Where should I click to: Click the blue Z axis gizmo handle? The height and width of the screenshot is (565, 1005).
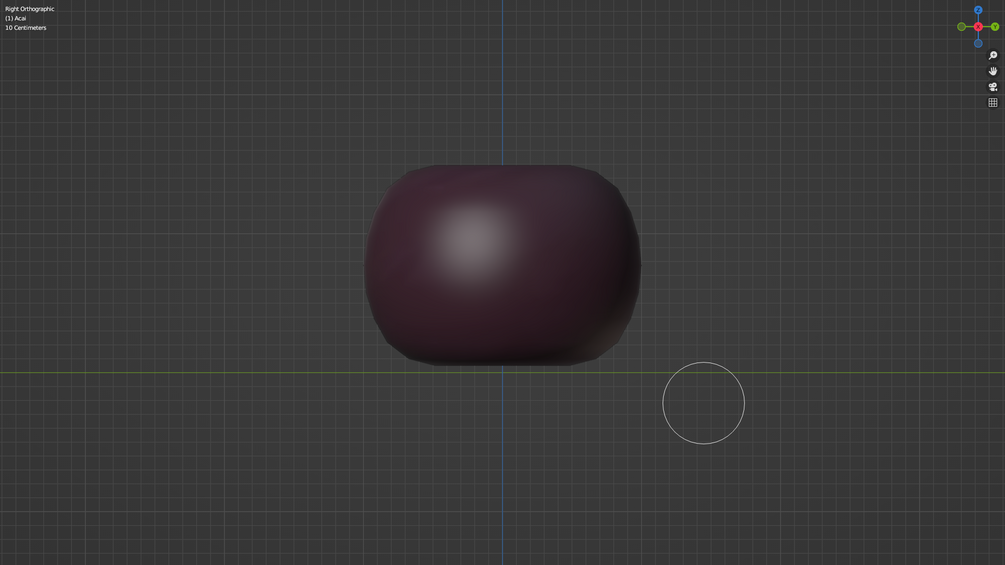pos(978,10)
